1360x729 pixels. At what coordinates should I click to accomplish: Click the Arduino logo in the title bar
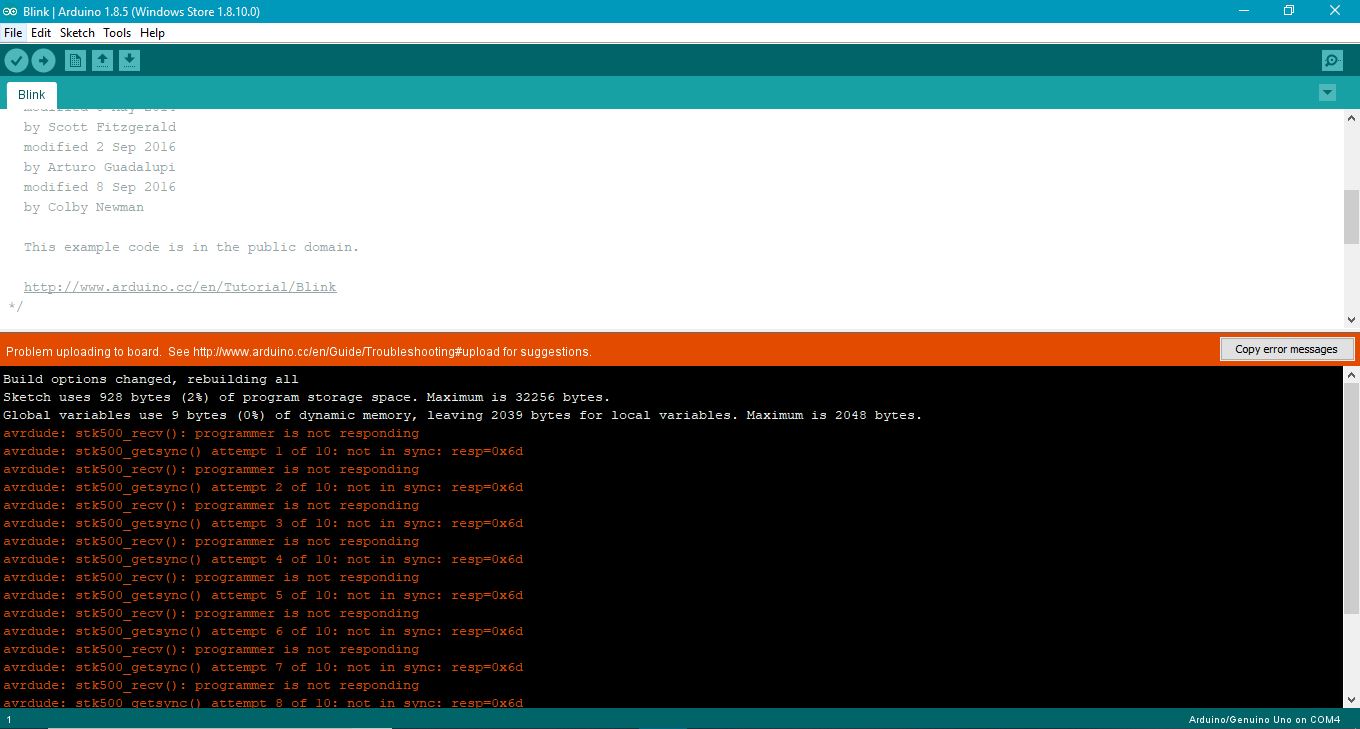(x=11, y=11)
